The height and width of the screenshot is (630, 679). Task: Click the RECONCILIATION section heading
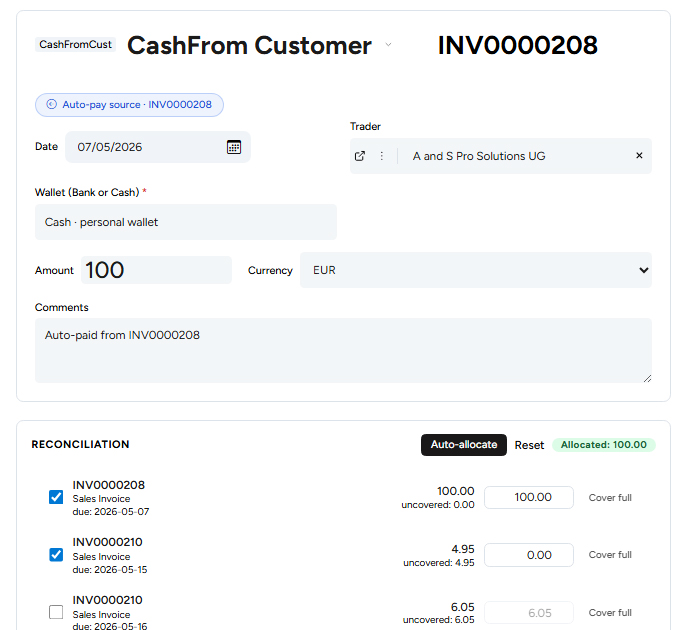click(x=81, y=444)
